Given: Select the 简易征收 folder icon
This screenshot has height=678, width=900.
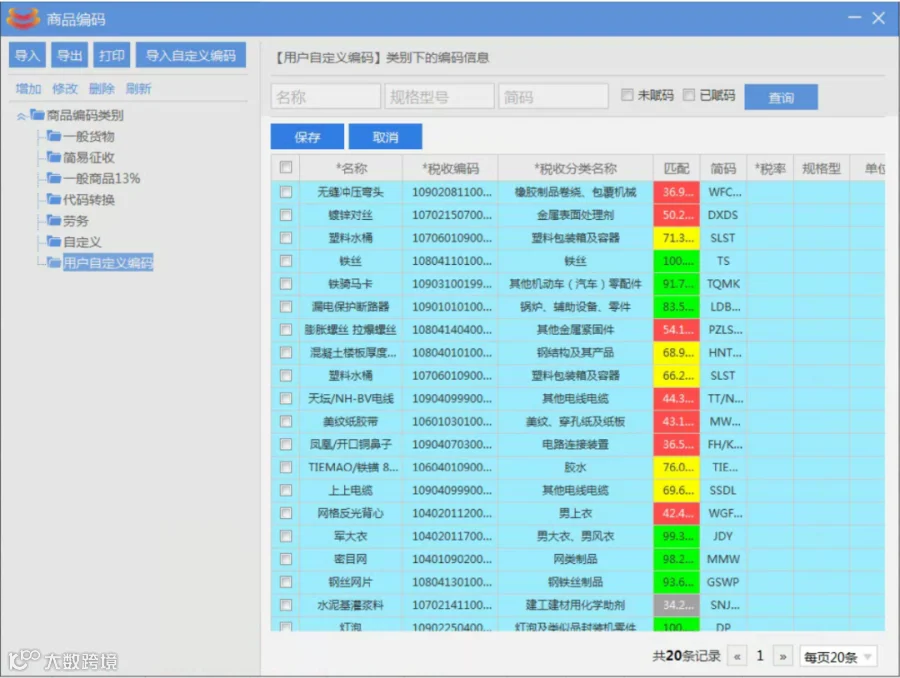Looking at the screenshot, I should pyautogui.click(x=54, y=157).
